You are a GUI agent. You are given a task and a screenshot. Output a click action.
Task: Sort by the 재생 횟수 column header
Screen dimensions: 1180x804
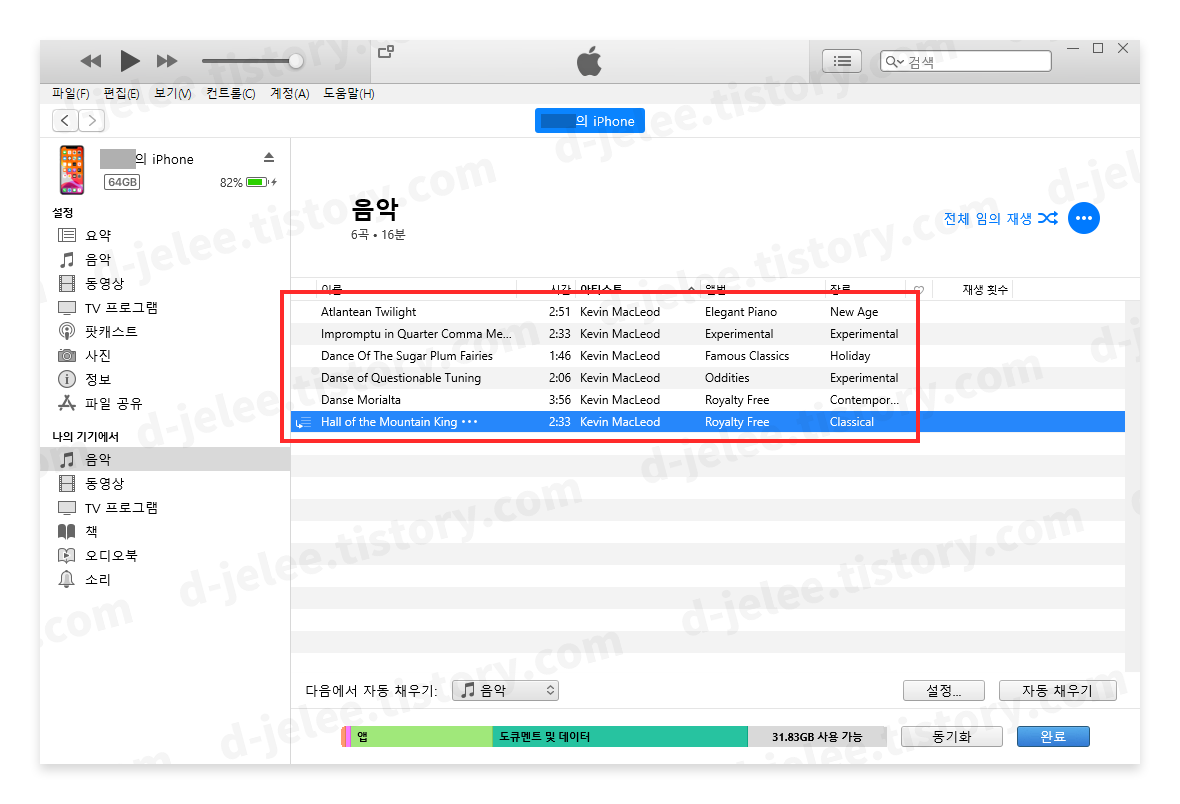984,289
